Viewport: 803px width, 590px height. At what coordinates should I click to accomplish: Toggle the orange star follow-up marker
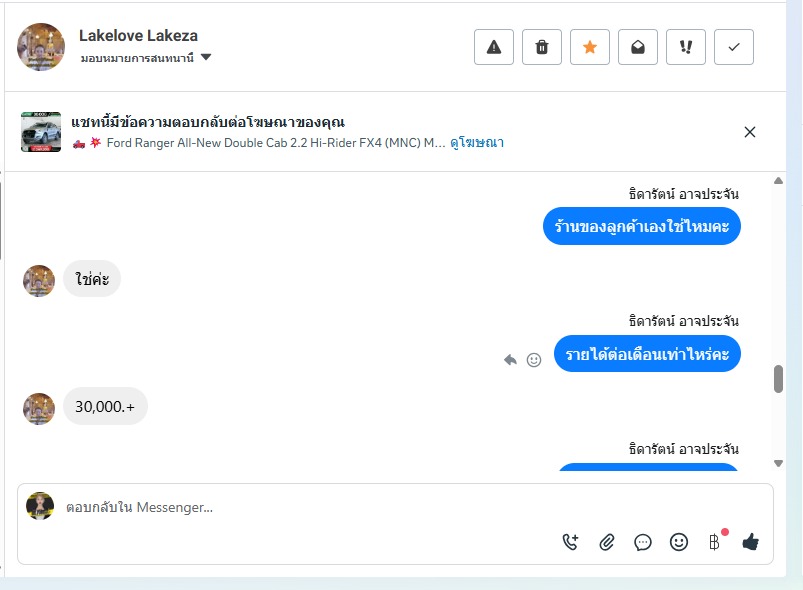pyautogui.click(x=590, y=47)
